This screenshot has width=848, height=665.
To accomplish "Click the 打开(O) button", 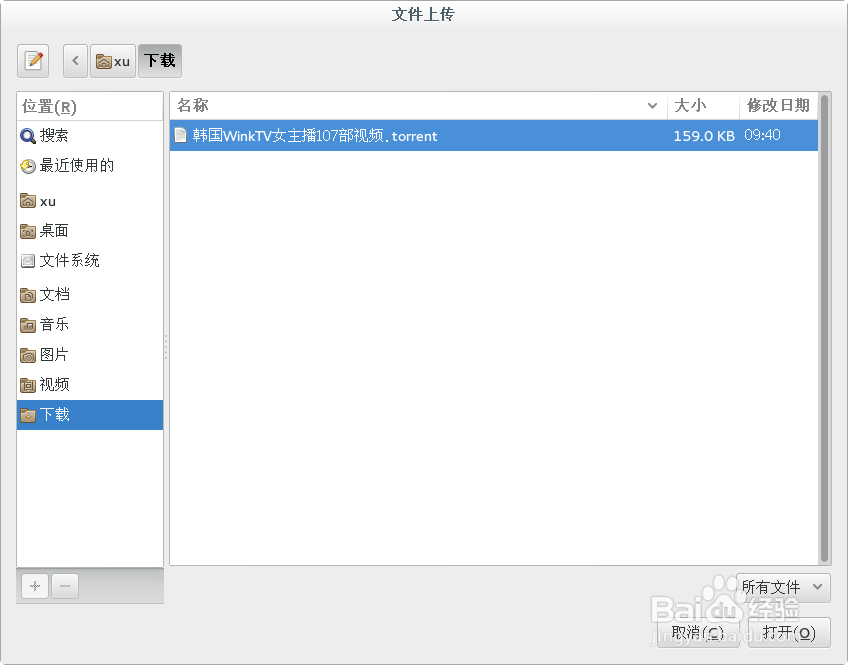I will pos(789,633).
